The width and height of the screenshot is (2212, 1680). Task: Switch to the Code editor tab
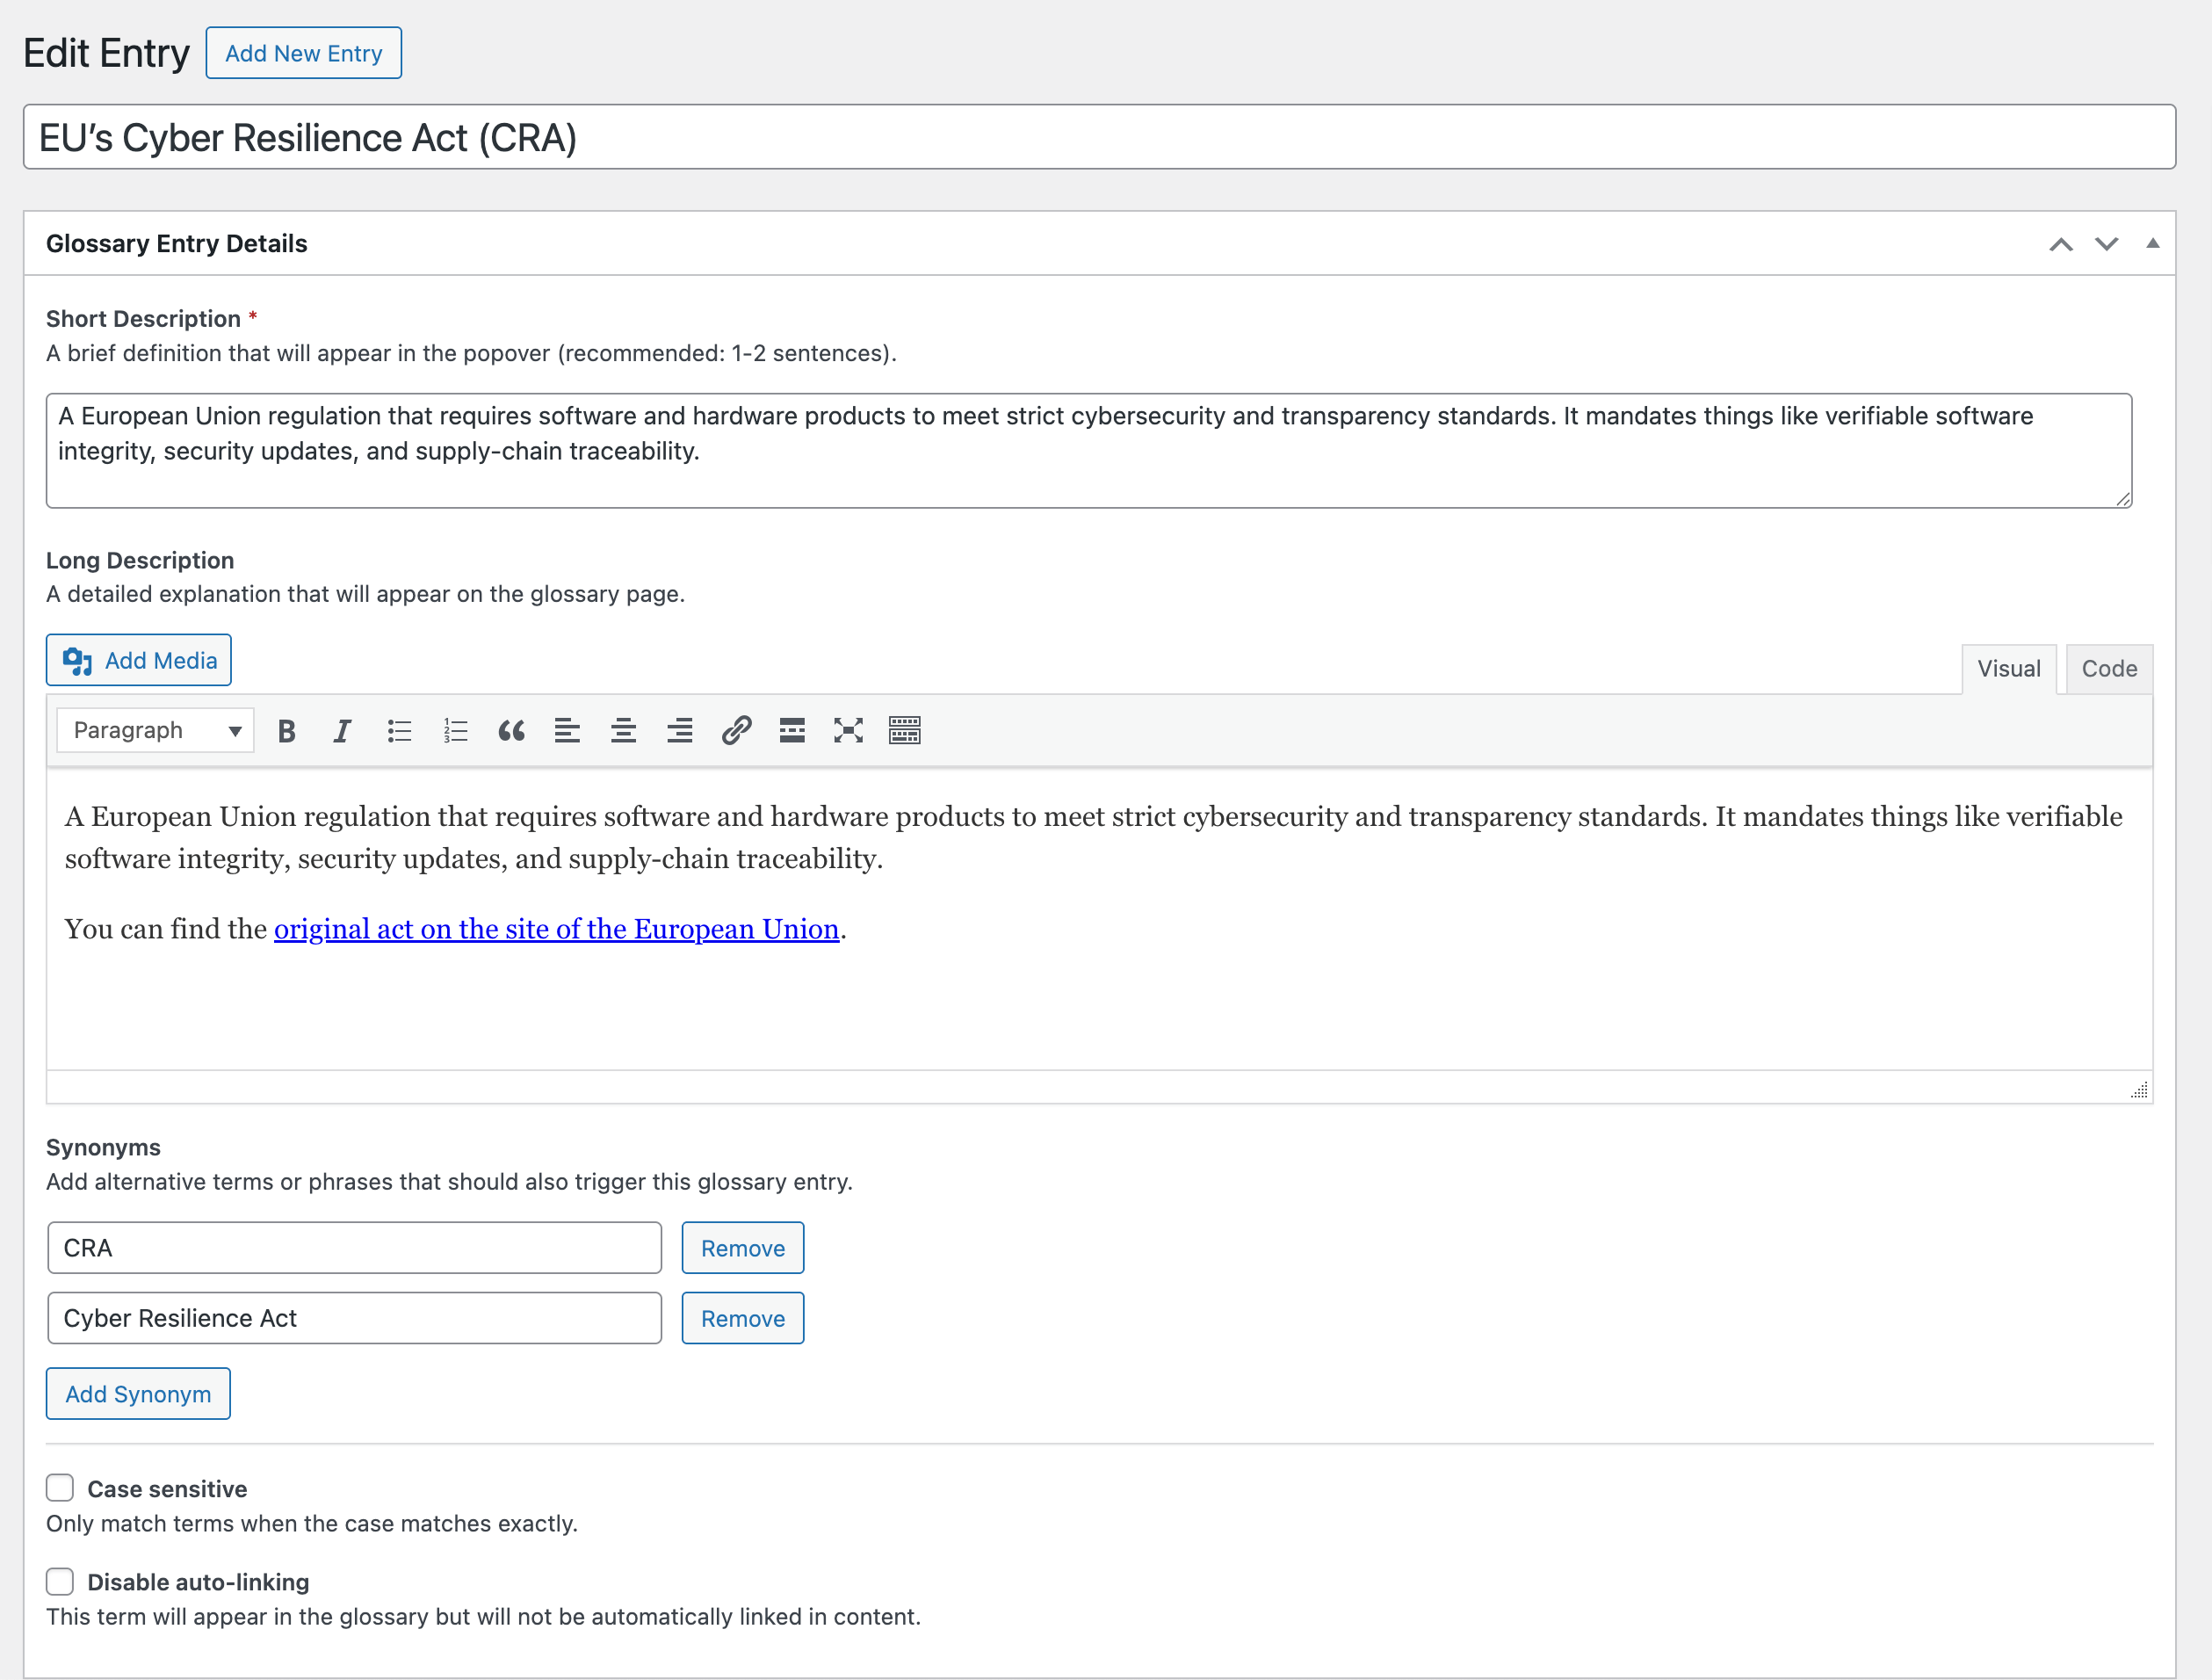click(2108, 669)
